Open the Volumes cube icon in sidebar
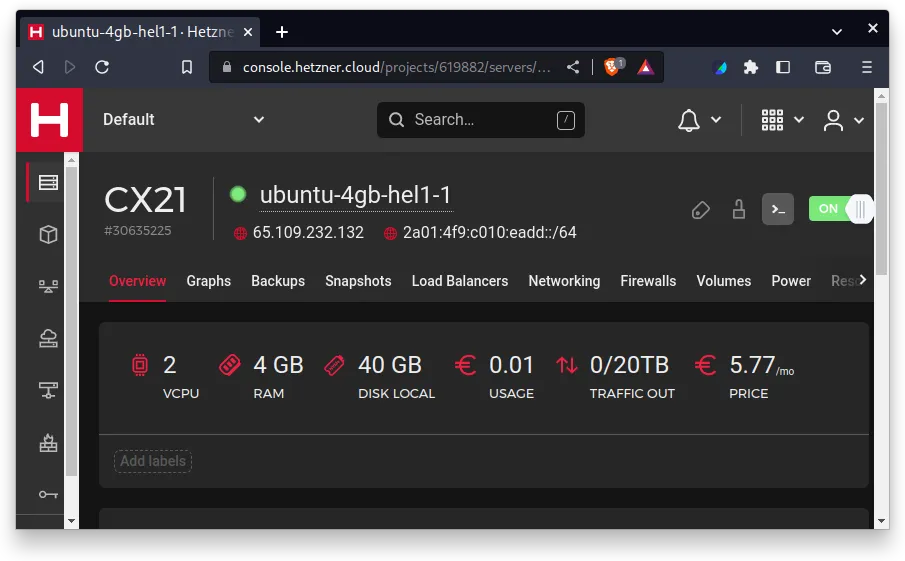The image size is (905, 561). tap(48, 234)
